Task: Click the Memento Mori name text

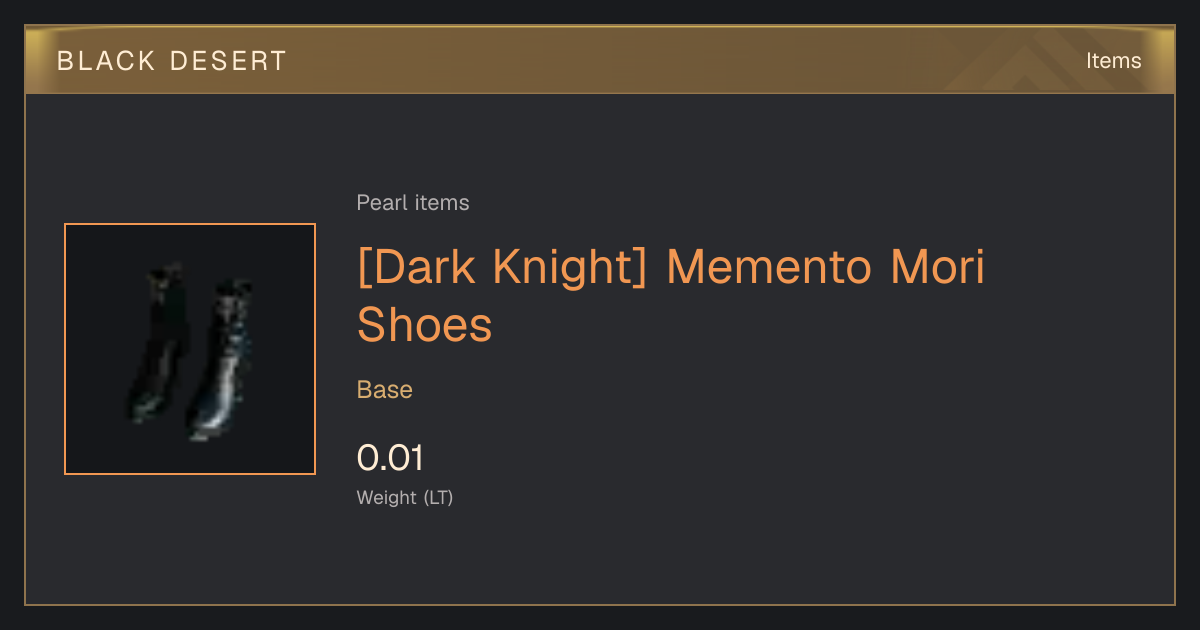Action: click(826, 267)
